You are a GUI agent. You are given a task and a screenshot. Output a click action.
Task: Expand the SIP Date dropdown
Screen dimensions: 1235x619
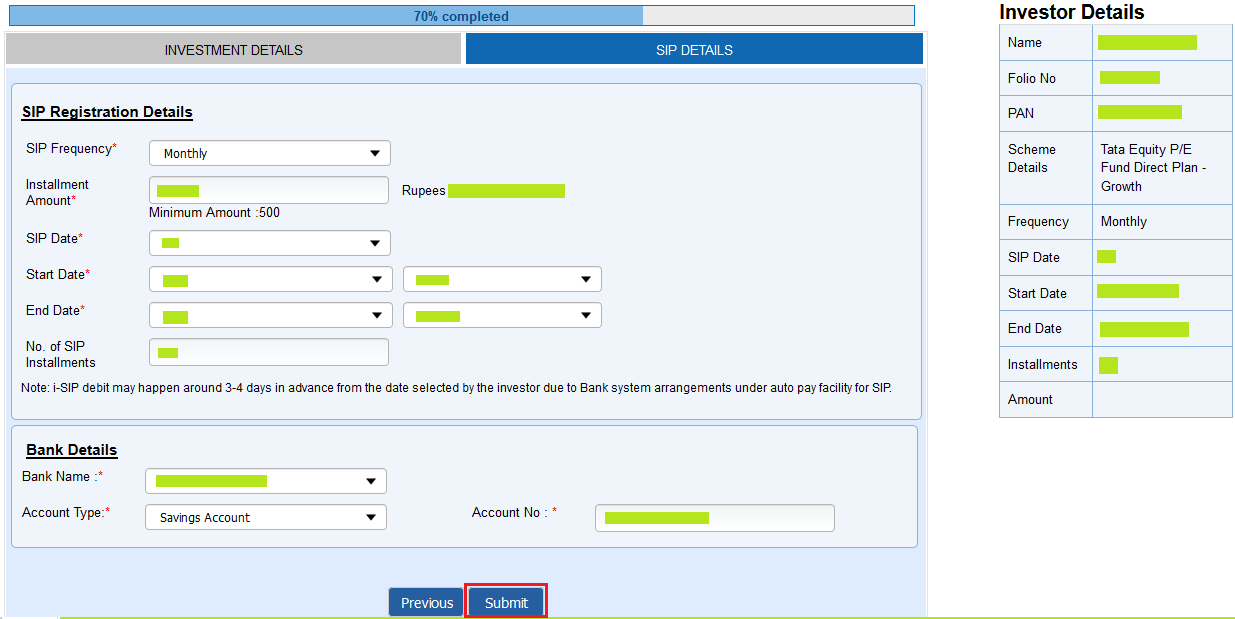[268, 242]
